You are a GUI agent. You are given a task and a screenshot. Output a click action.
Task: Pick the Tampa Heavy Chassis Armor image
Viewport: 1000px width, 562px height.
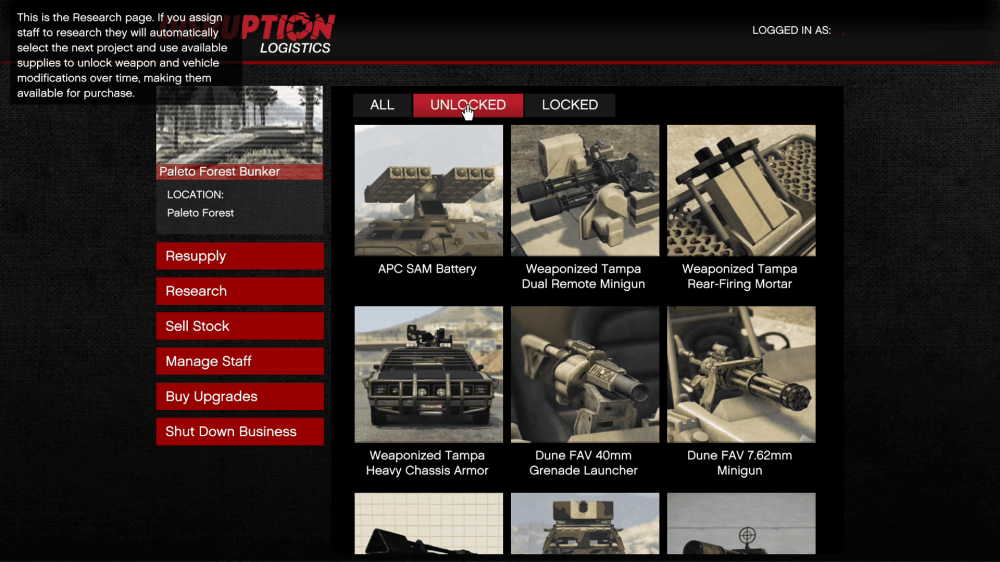(429, 374)
